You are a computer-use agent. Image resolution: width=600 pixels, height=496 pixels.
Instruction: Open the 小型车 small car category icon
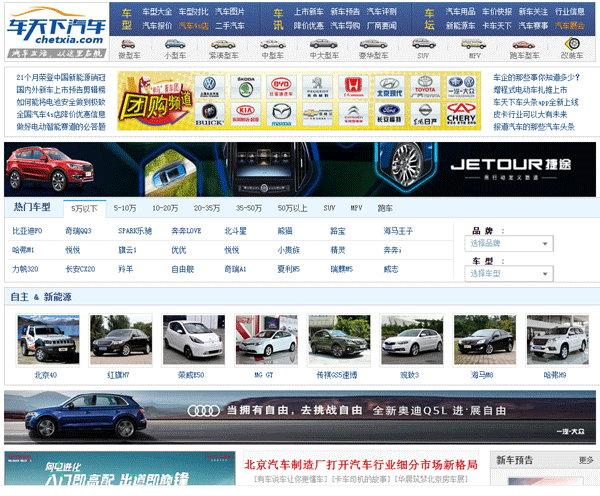click(x=175, y=44)
